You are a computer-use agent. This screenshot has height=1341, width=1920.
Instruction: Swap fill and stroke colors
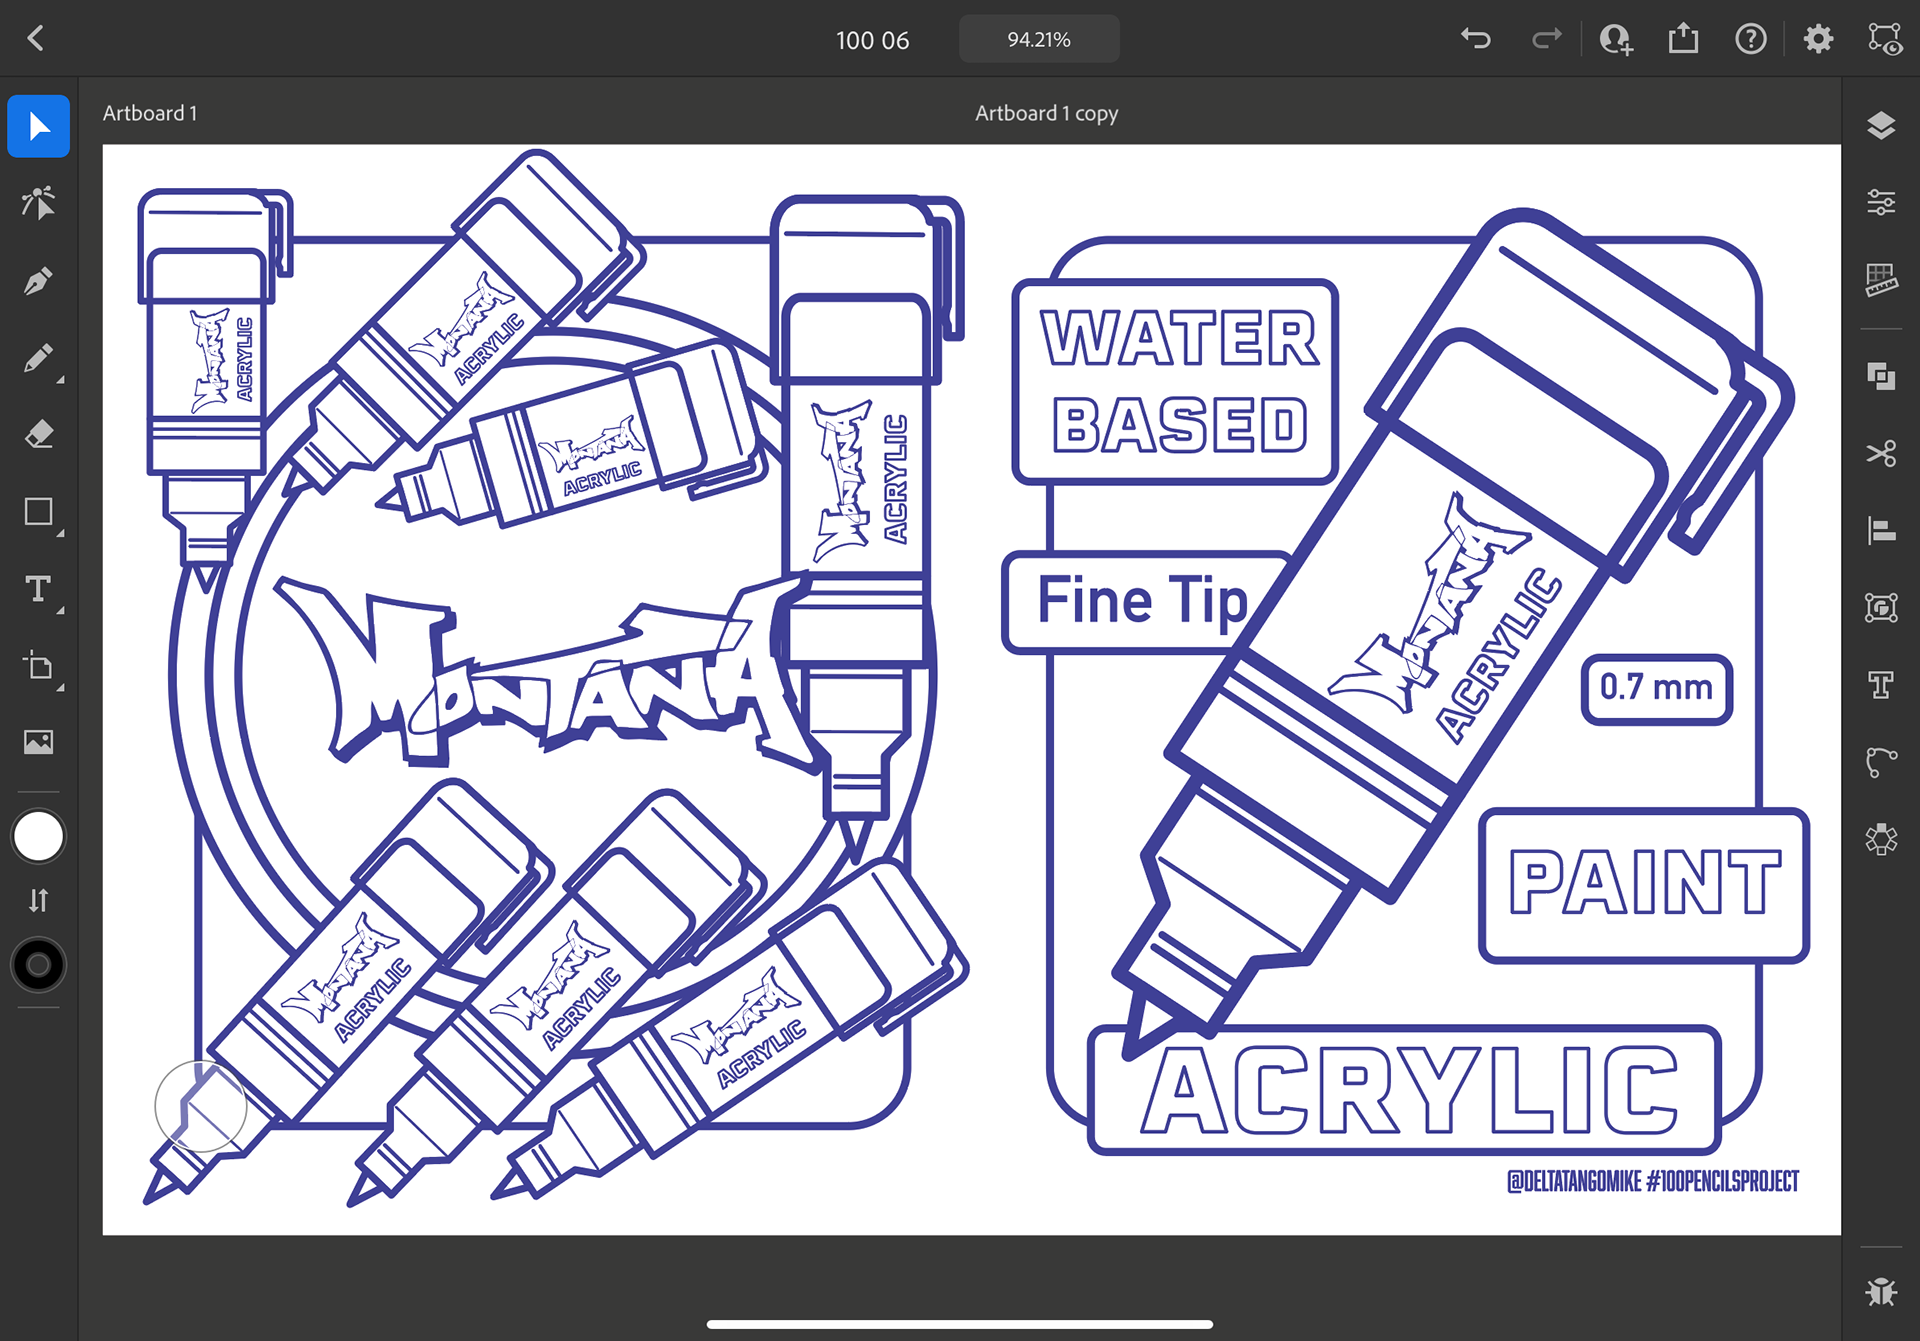tap(39, 900)
